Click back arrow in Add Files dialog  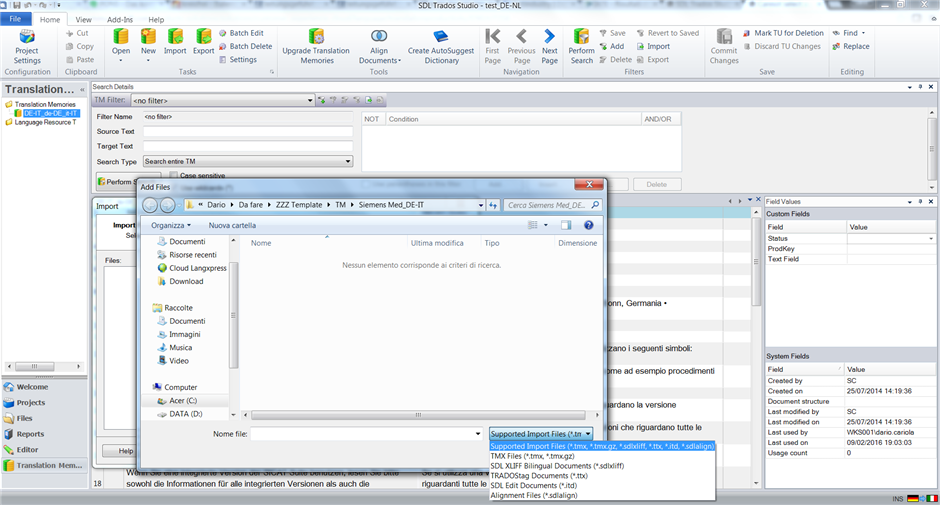coord(150,205)
